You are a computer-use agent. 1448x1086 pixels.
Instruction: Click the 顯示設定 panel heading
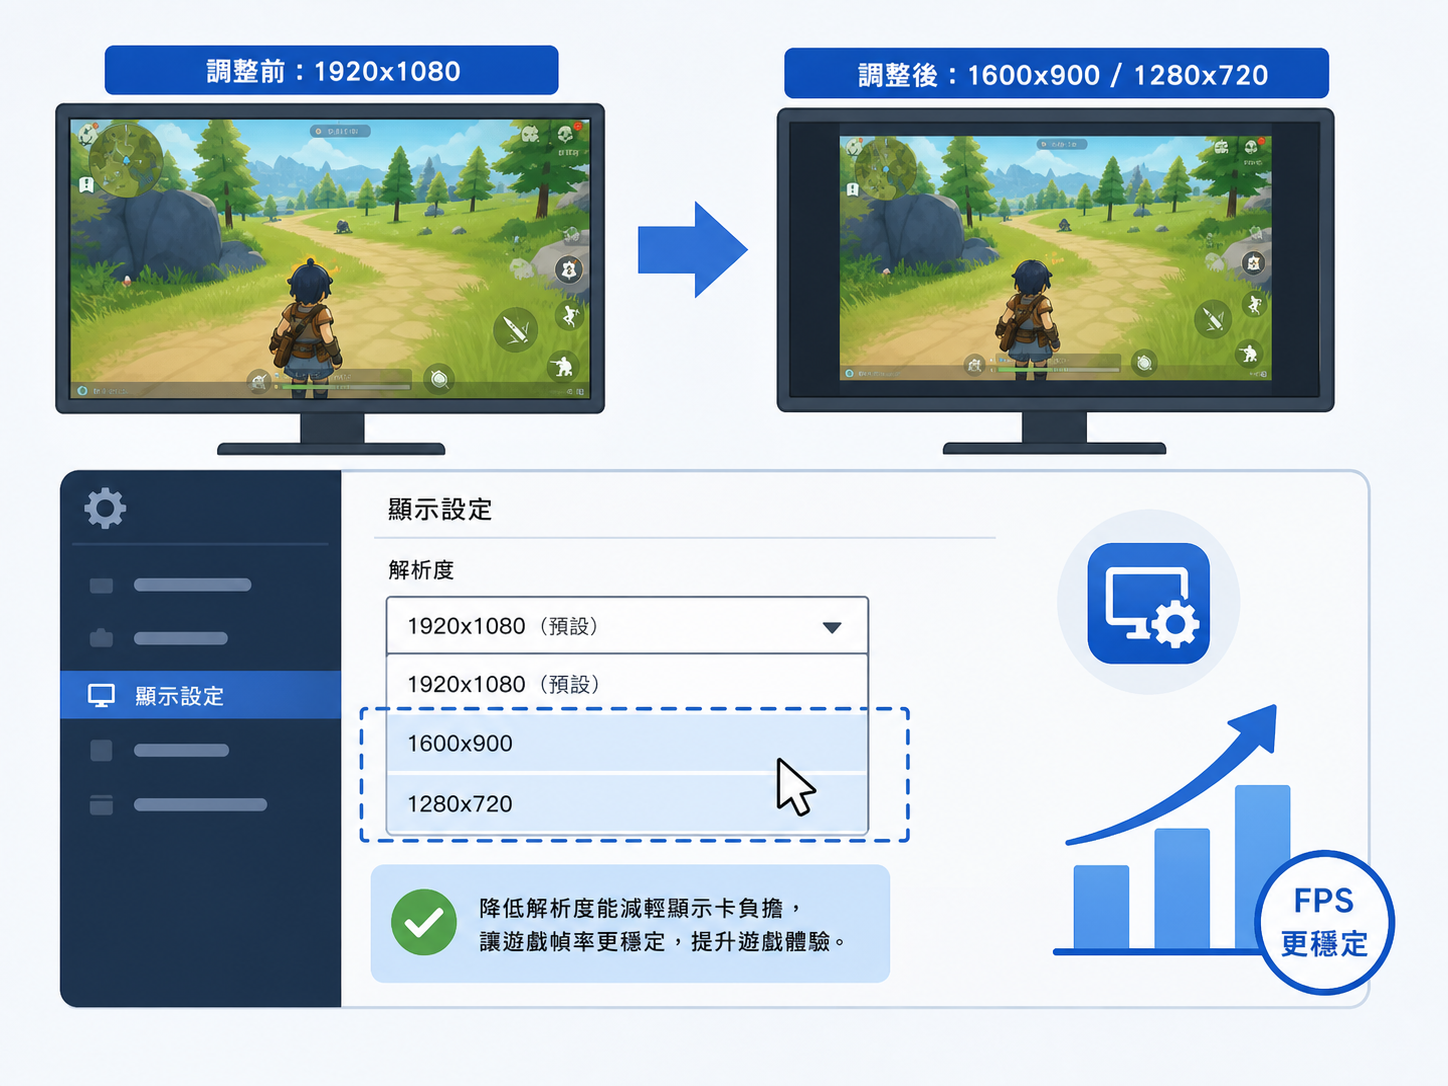click(x=440, y=509)
